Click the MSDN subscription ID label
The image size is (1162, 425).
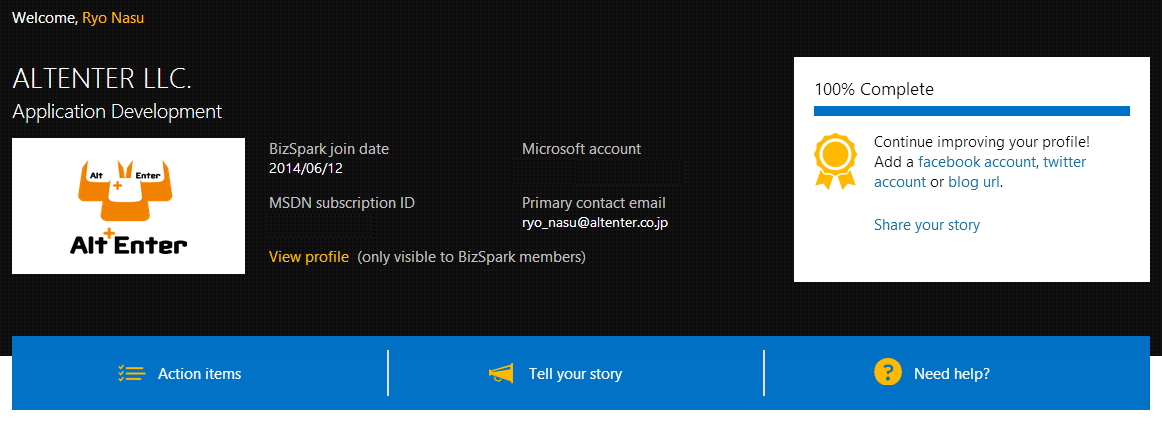click(342, 203)
